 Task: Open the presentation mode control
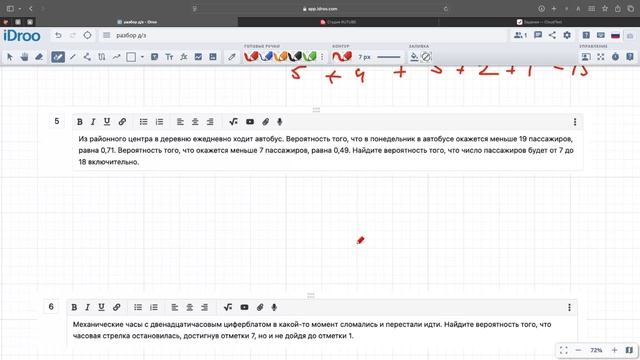(x=586, y=57)
